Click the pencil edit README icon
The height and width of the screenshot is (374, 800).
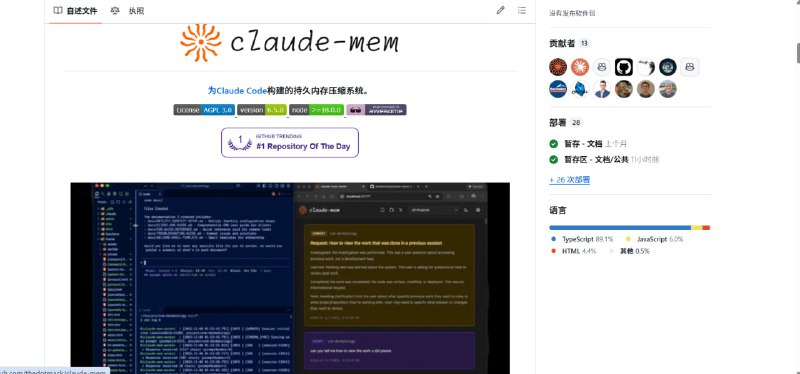(500, 10)
